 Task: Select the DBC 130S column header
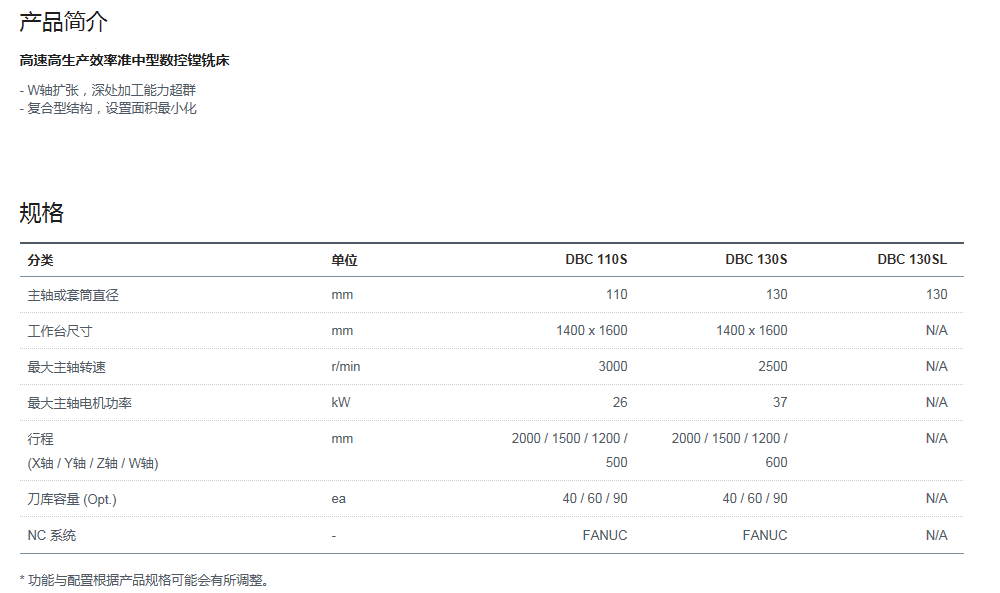coord(756,260)
